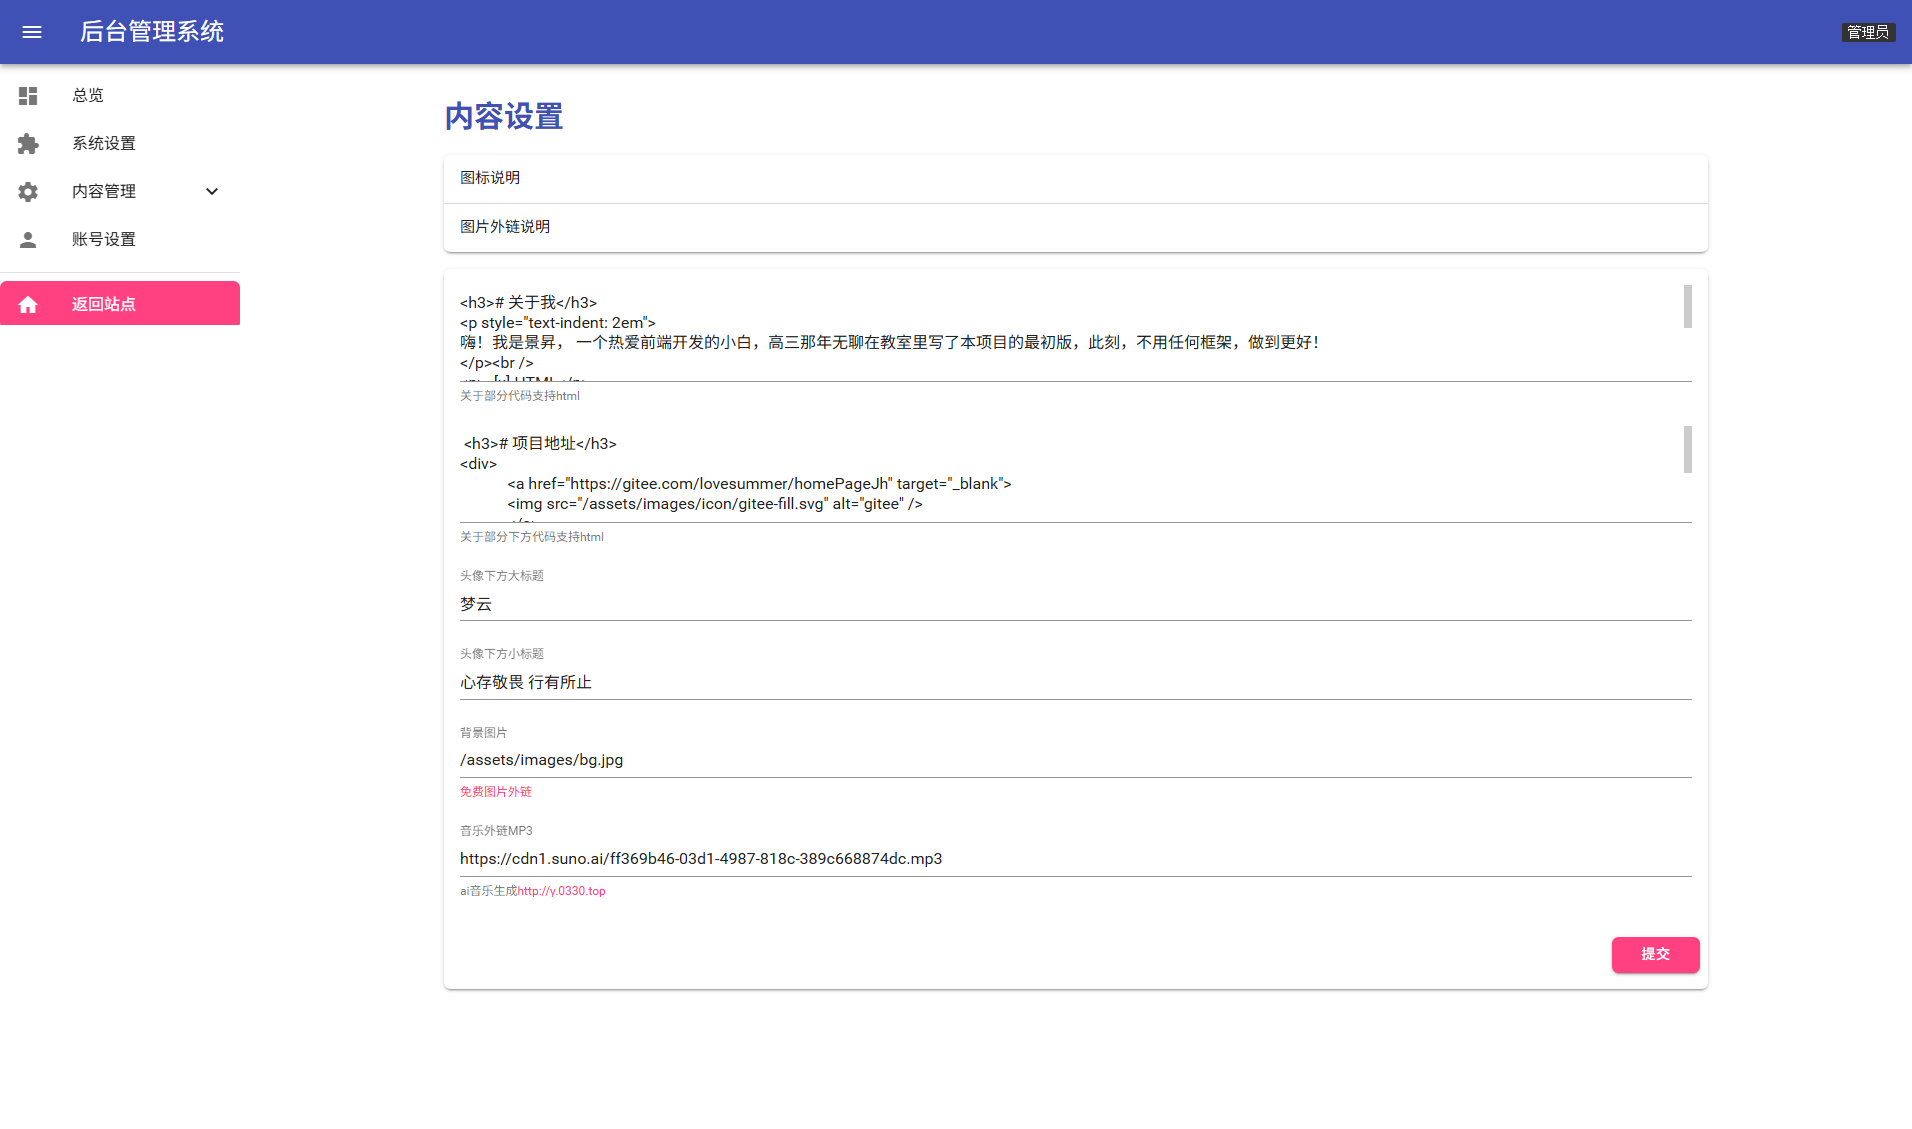Click the gear icon for 内容管理
Image resolution: width=1912 pixels, height=1129 pixels.
point(27,191)
